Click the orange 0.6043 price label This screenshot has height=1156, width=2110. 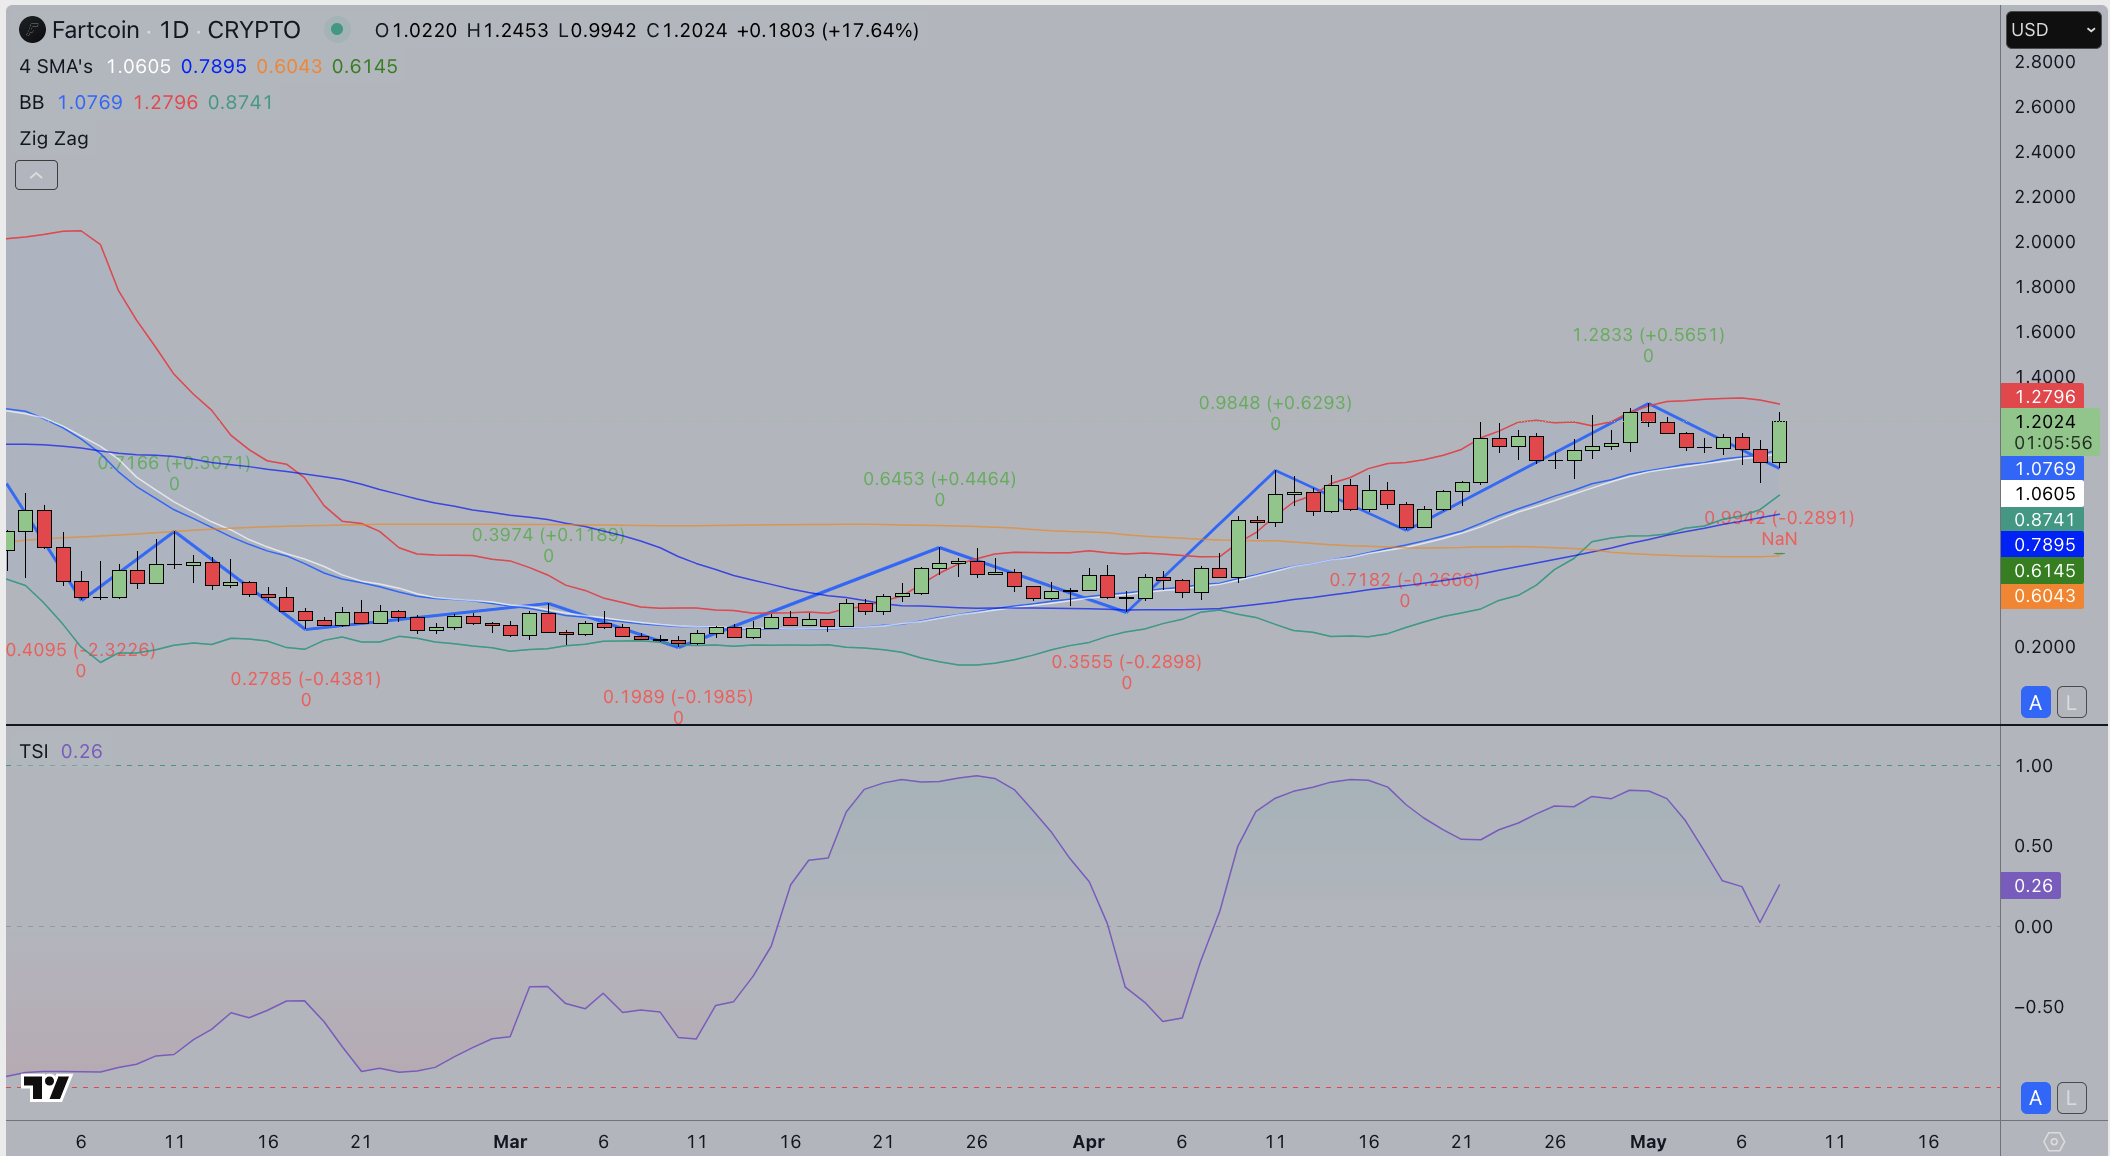(x=2043, y=596)
